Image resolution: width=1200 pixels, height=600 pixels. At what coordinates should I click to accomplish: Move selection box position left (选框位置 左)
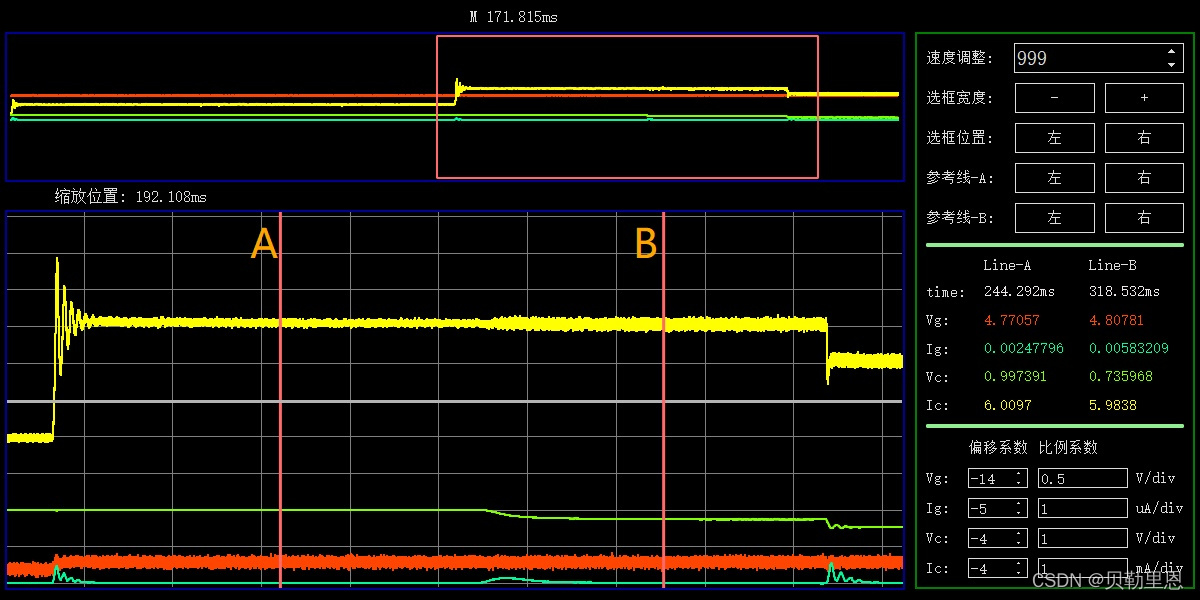point(1054,138)
